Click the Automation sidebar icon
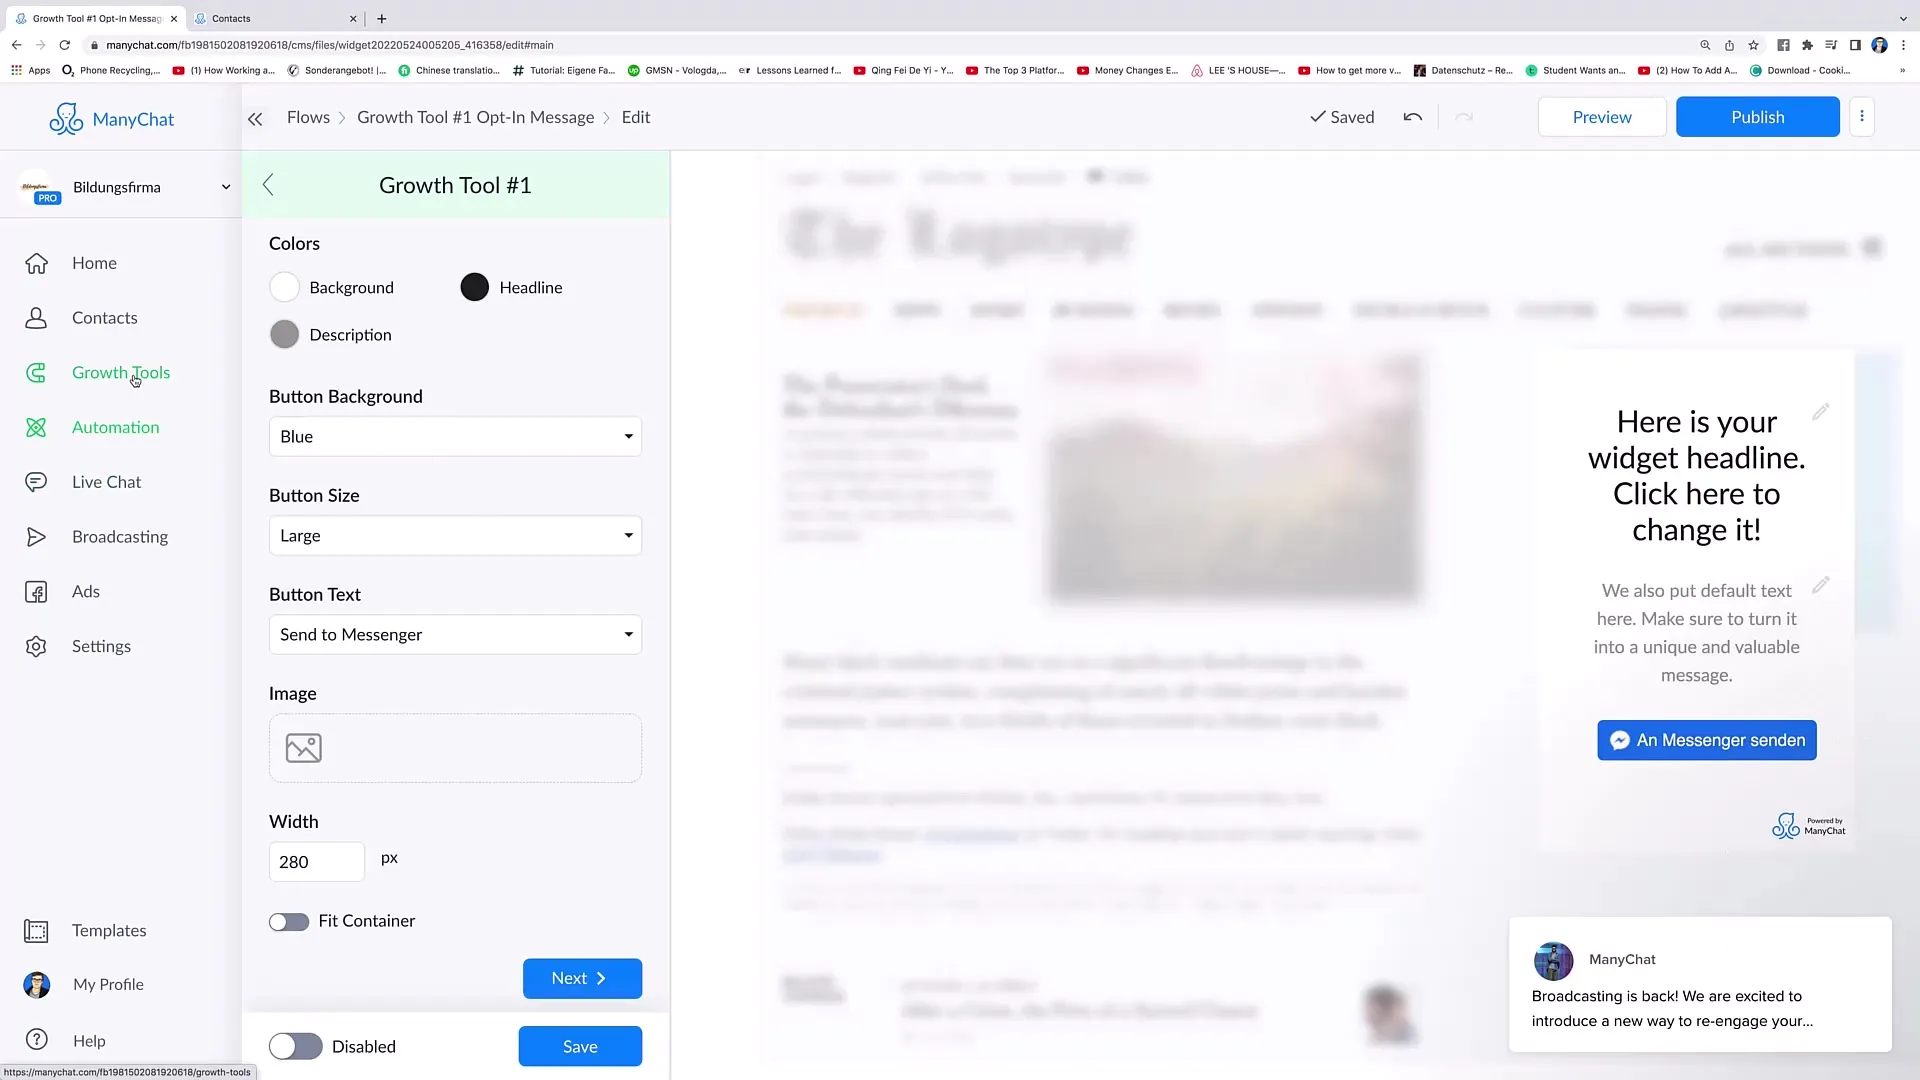1920x1080 pixels. click(36, 426)
